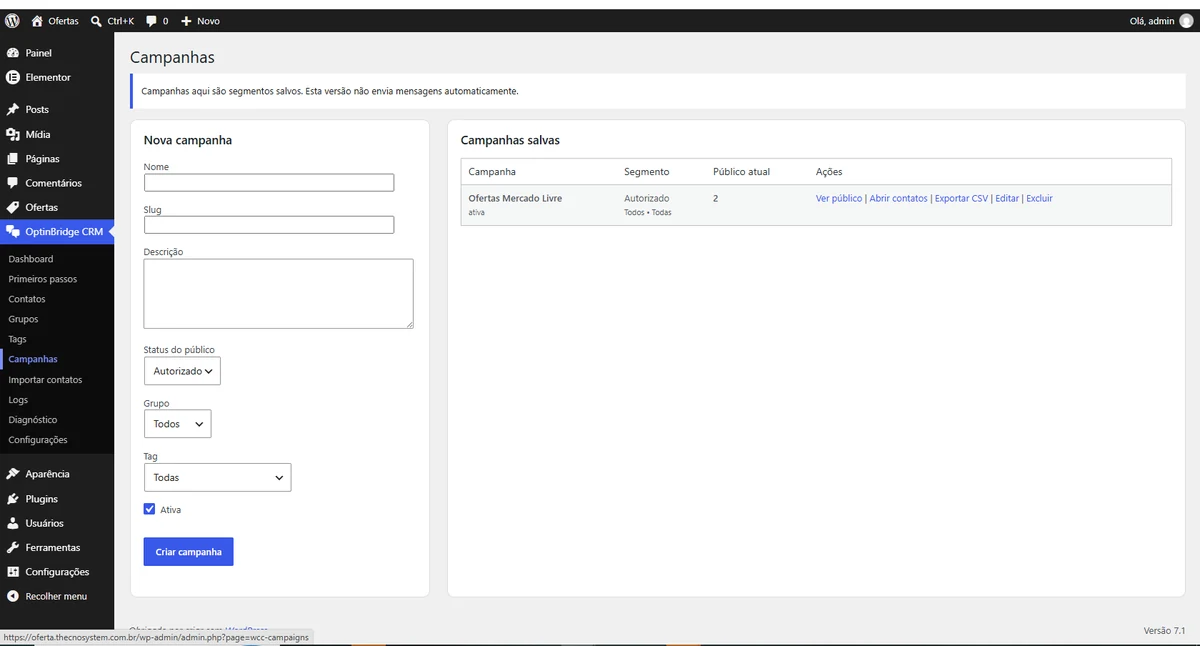Click the Nova campanha heading

click(x=188, y=140)
